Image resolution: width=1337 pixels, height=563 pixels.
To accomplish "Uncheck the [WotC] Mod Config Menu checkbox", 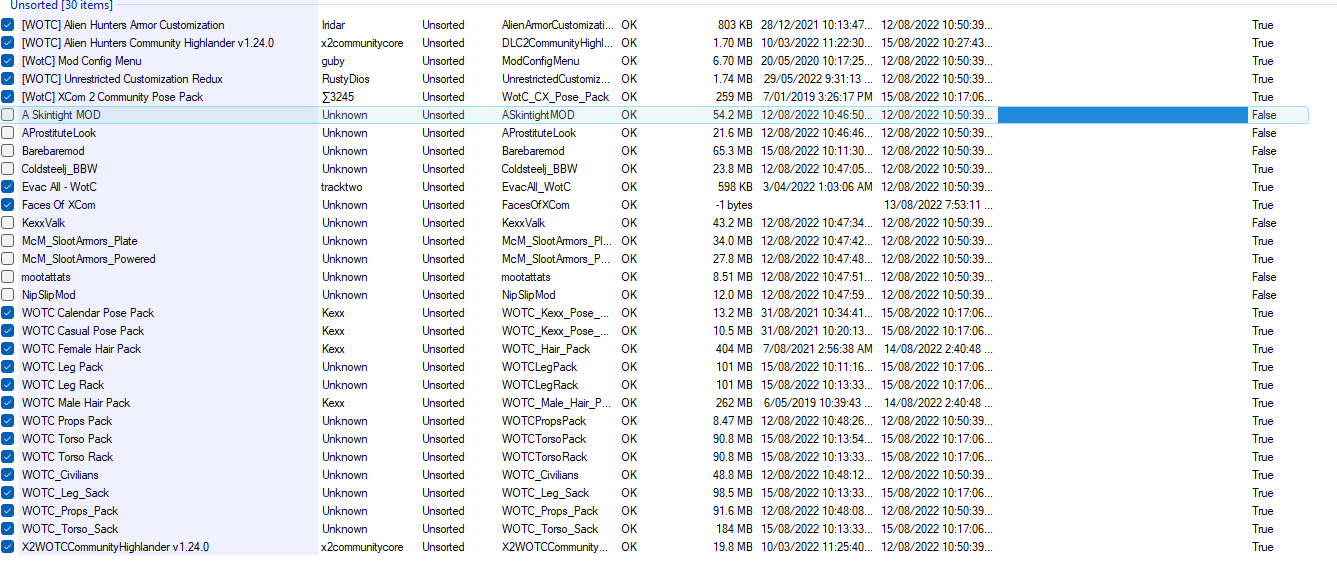I will [8, 61].
